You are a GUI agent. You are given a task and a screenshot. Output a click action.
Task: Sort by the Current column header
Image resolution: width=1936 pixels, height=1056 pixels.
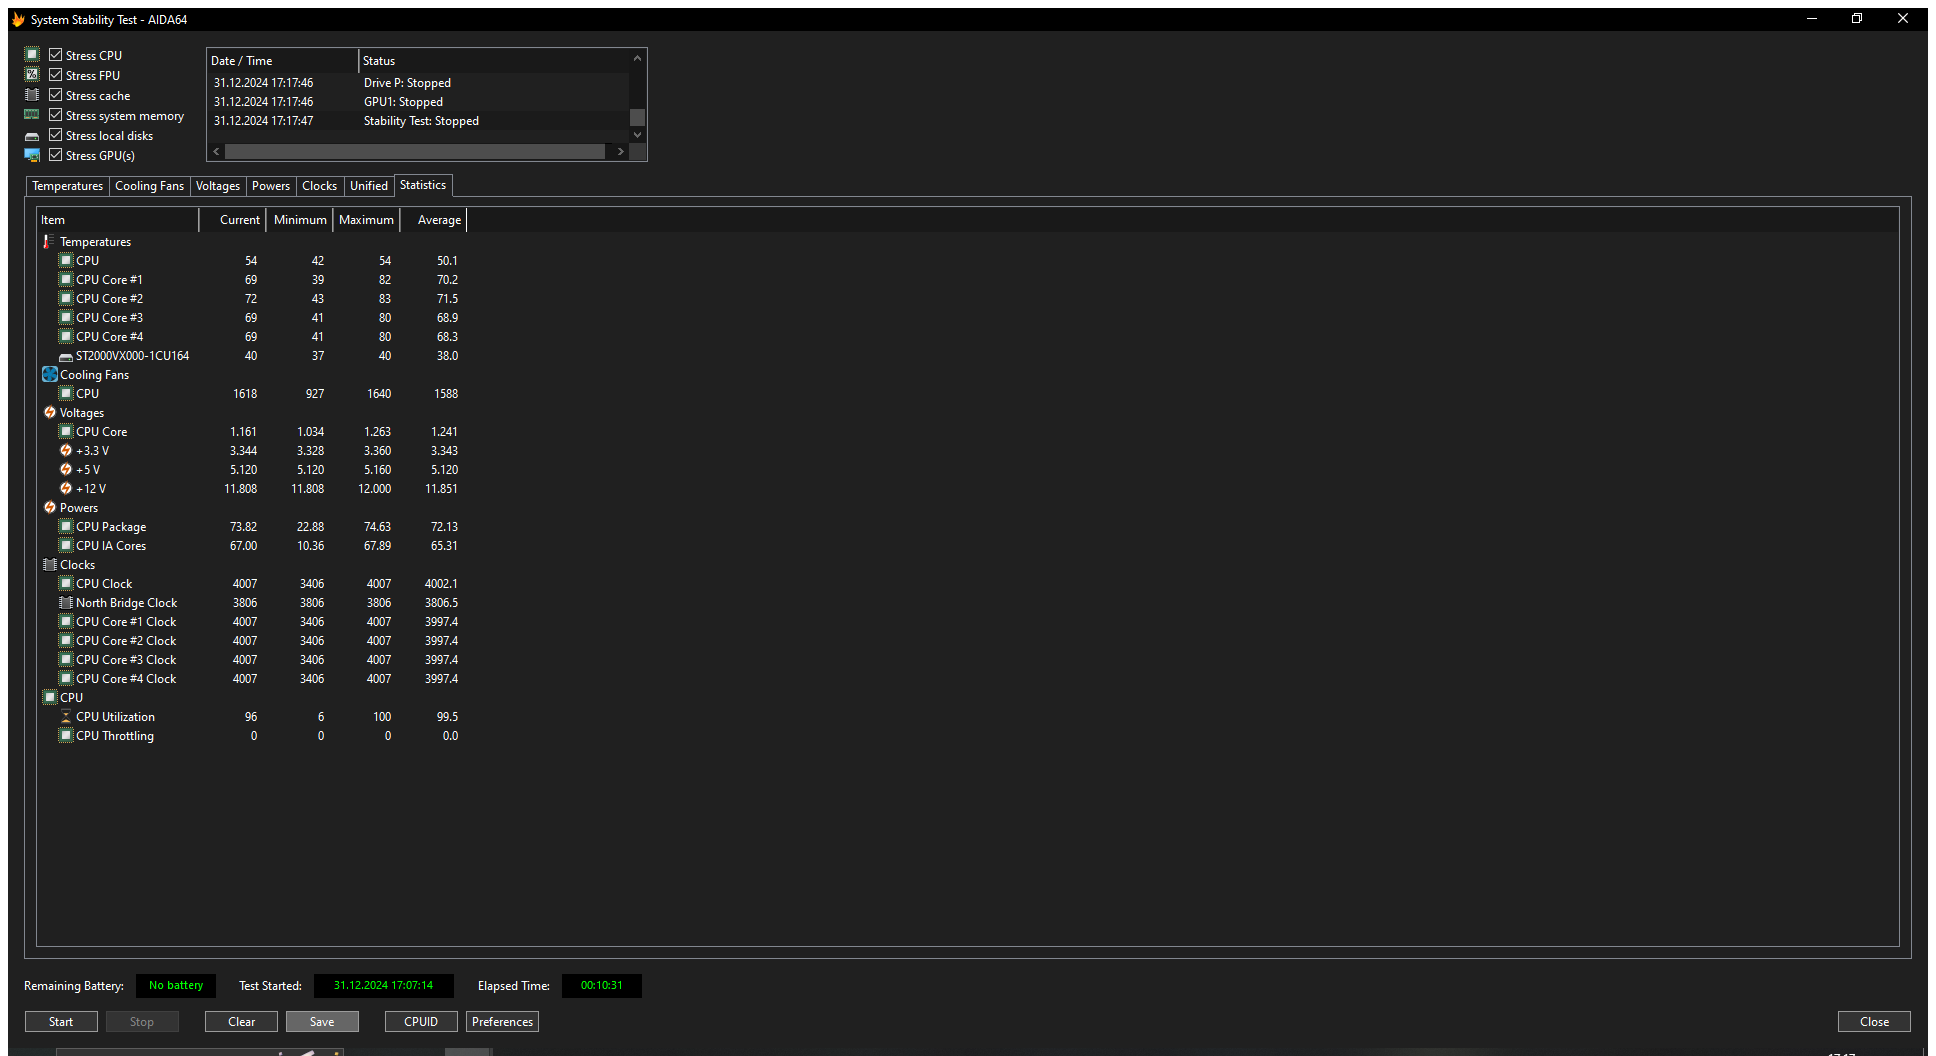(233, 220)
